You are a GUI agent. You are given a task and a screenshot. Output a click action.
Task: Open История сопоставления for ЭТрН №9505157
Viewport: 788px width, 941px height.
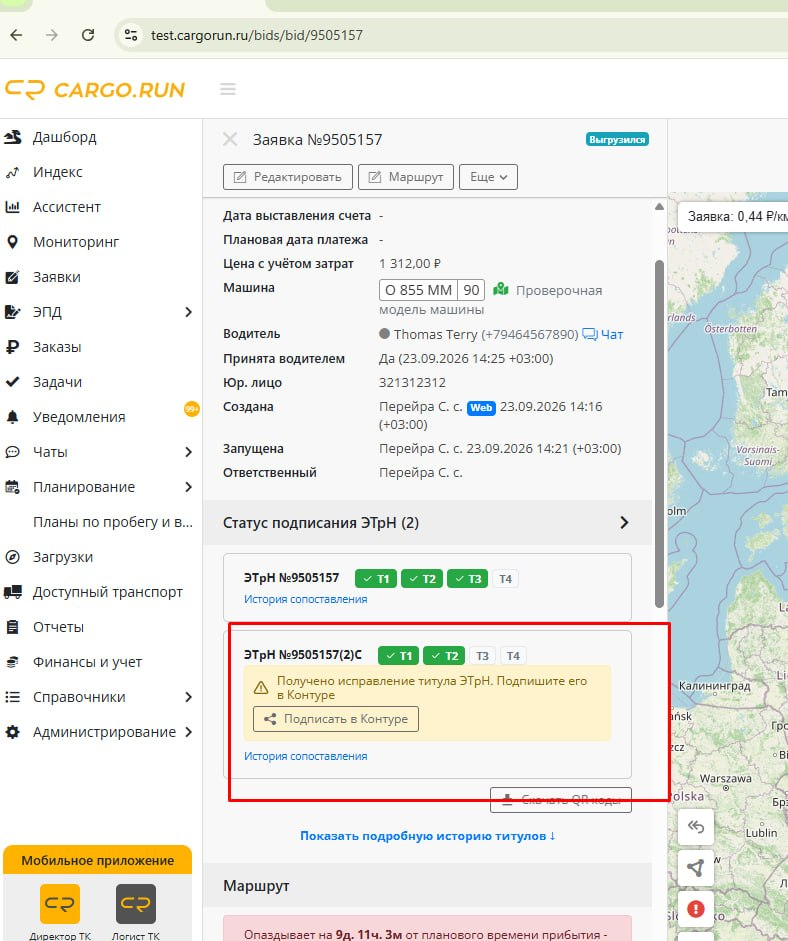(x=305, y=599)
